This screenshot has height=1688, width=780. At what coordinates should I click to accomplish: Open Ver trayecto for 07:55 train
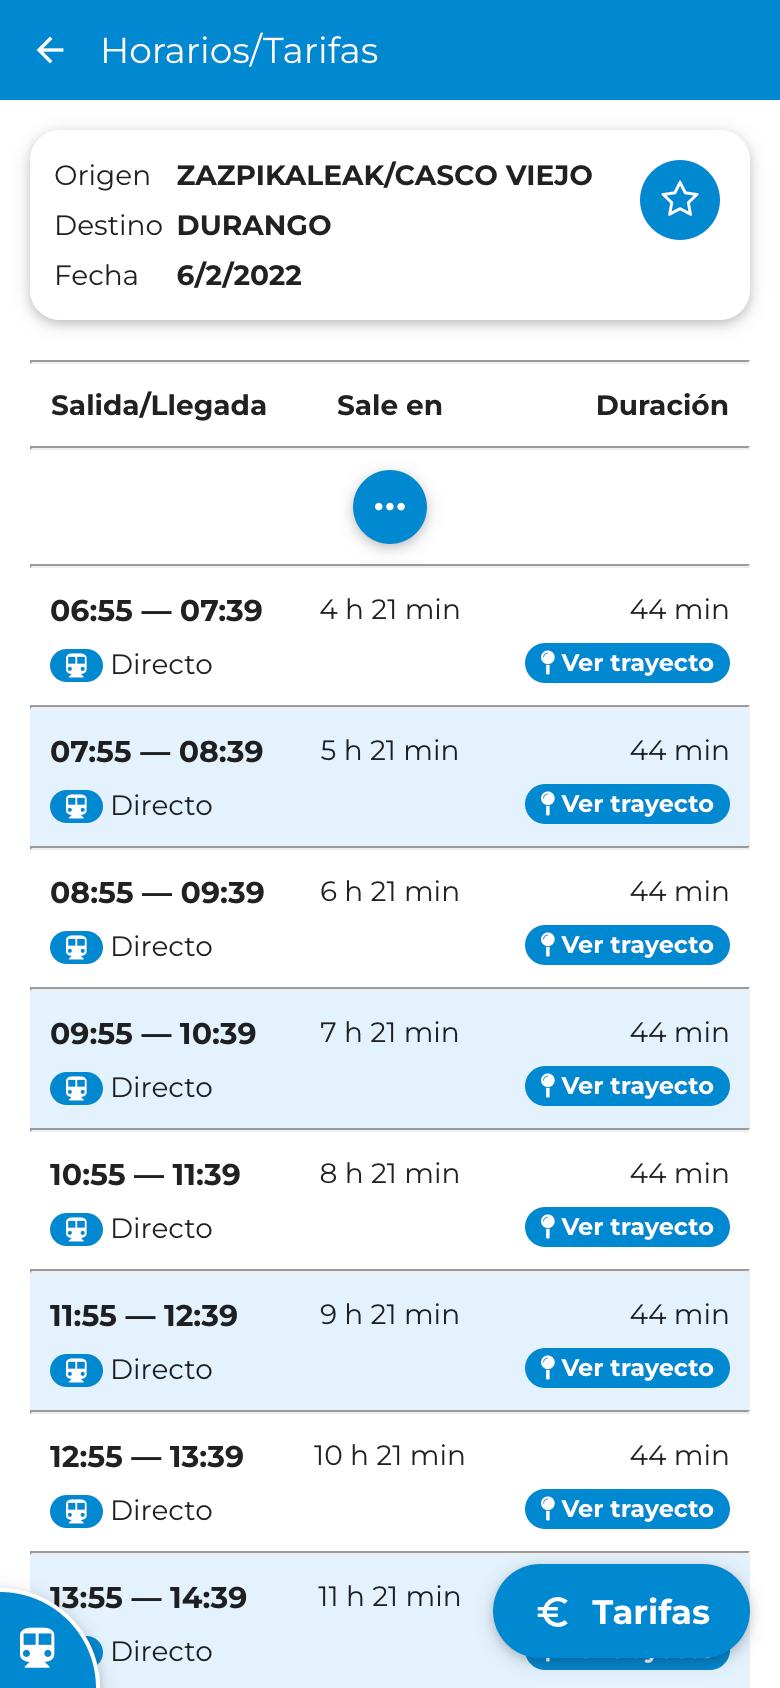(x=627, y=804)
